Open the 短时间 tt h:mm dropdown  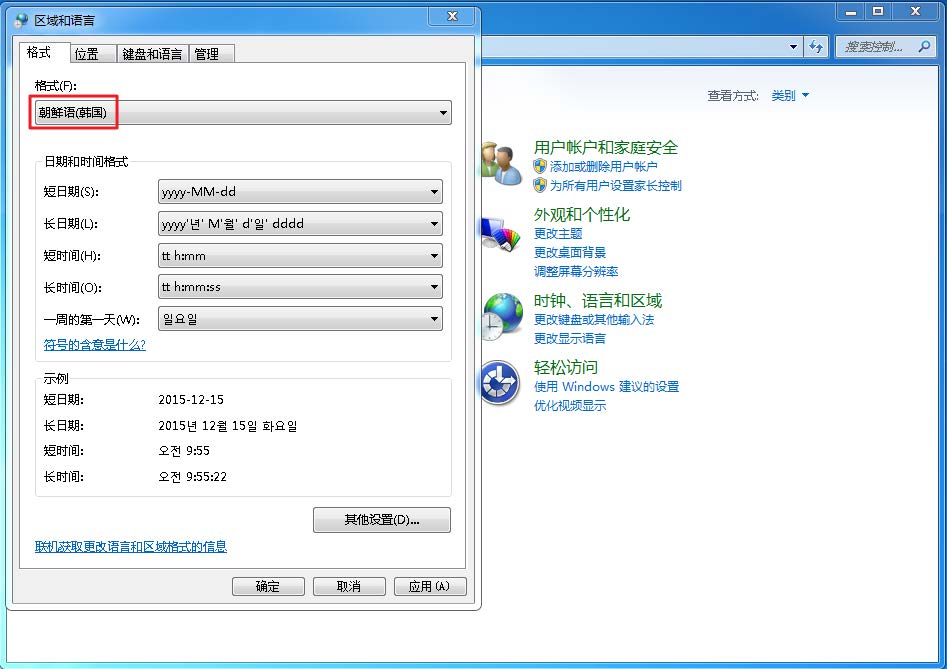click(x=300, y=256)
